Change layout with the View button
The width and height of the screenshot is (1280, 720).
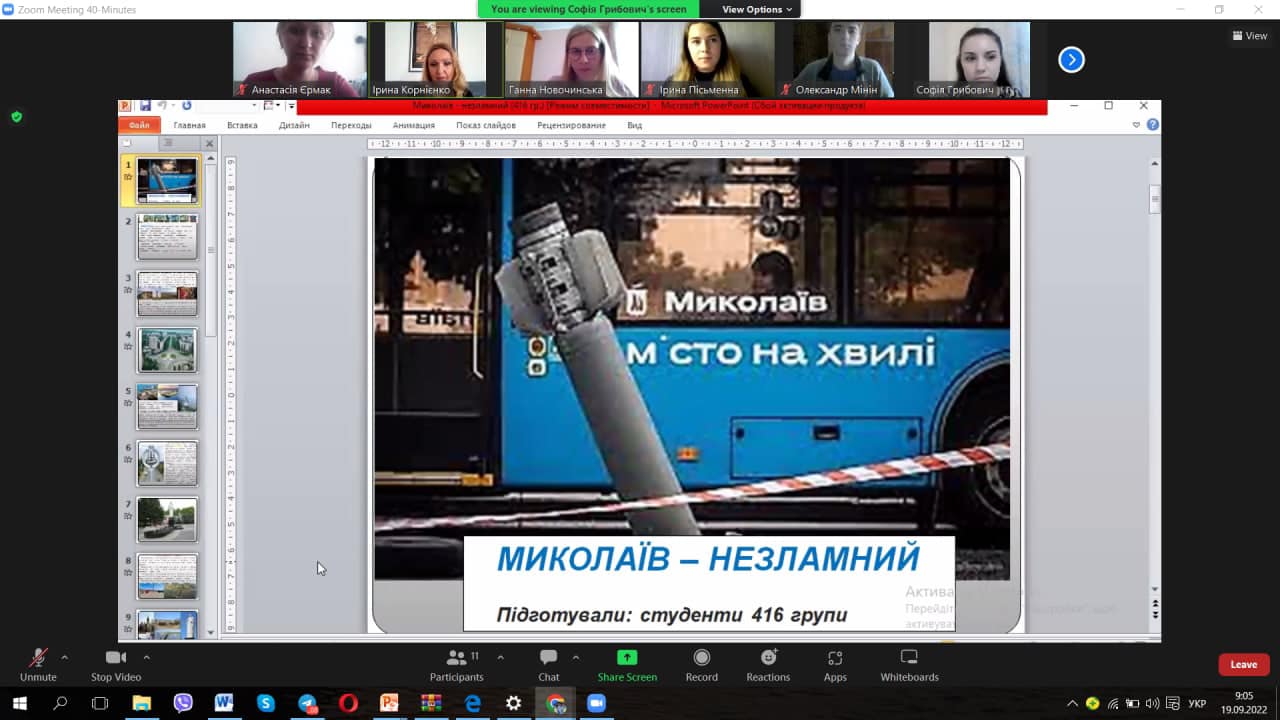tap(1250, 36)
